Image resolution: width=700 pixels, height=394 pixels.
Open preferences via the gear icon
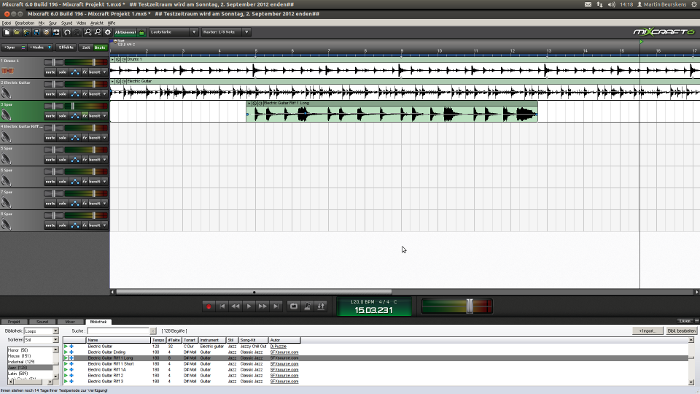[108, 32]
